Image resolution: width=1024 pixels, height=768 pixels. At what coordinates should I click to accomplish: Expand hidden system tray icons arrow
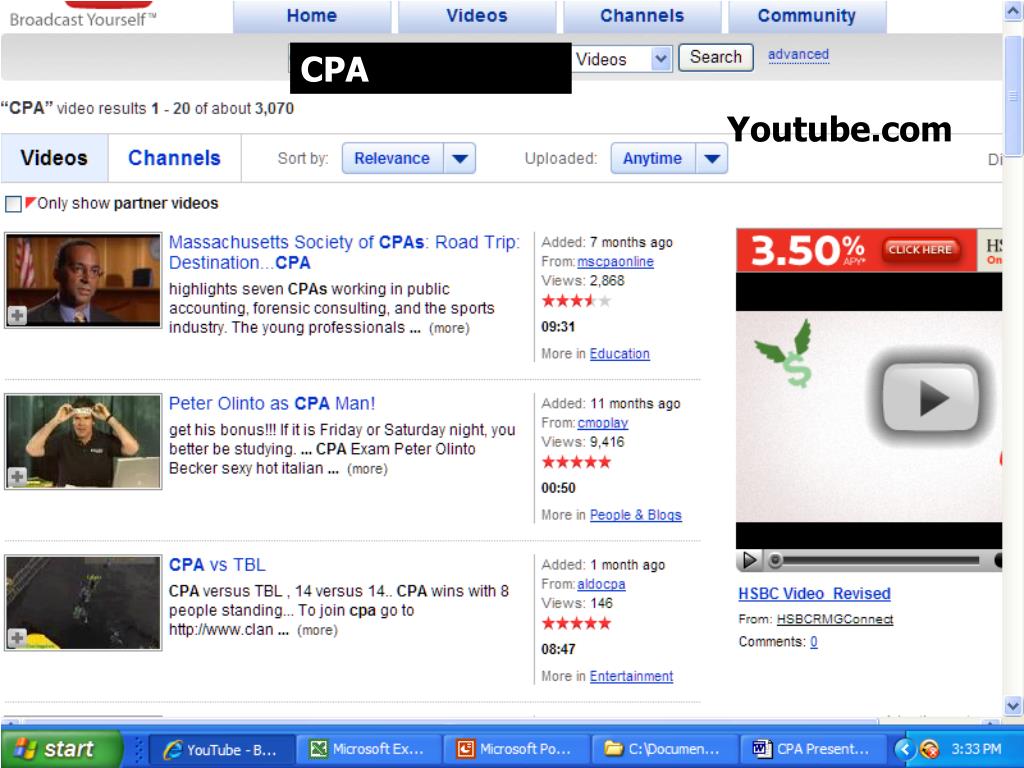(904, 749)
